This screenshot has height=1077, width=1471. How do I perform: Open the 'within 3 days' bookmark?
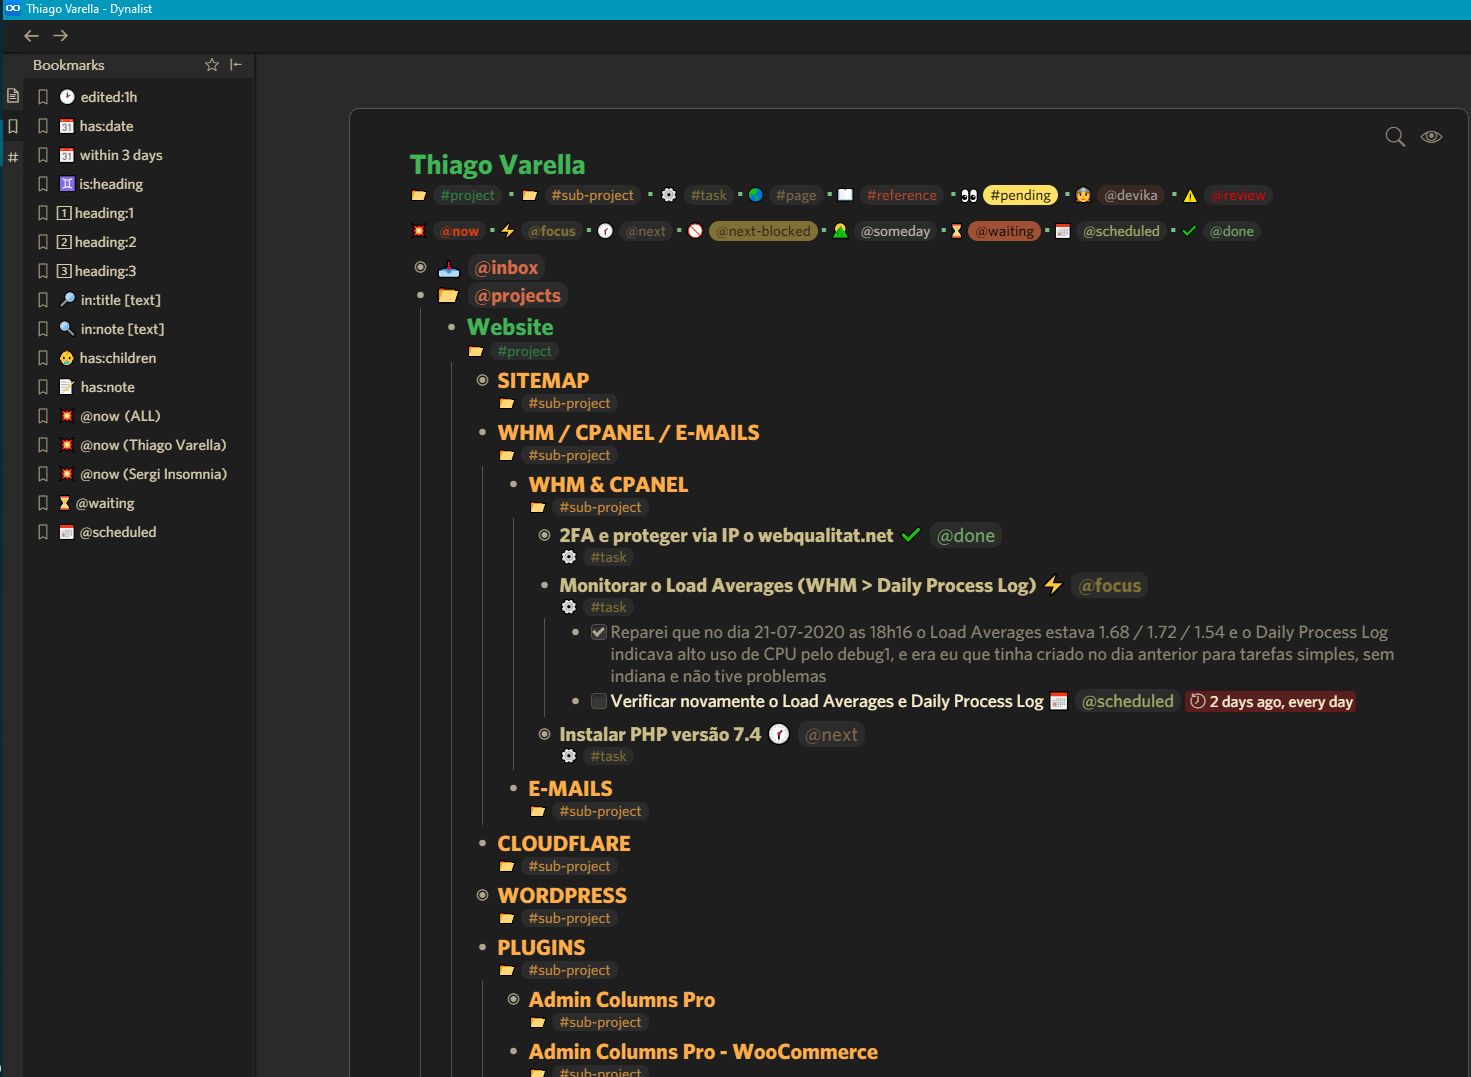pyautogui.click(x=121, y=155)
